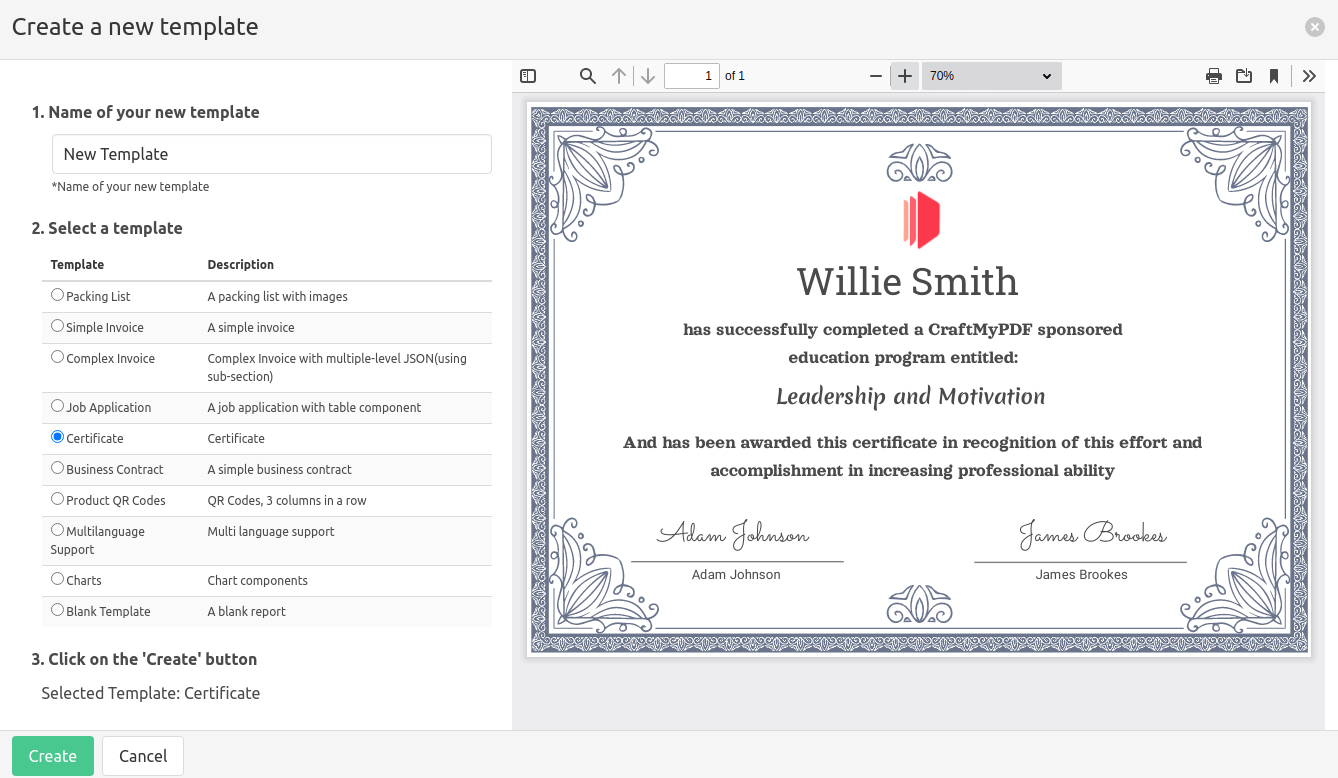Select the Blank Template option
Viewport: 1338px width, 778px height.
57,610
